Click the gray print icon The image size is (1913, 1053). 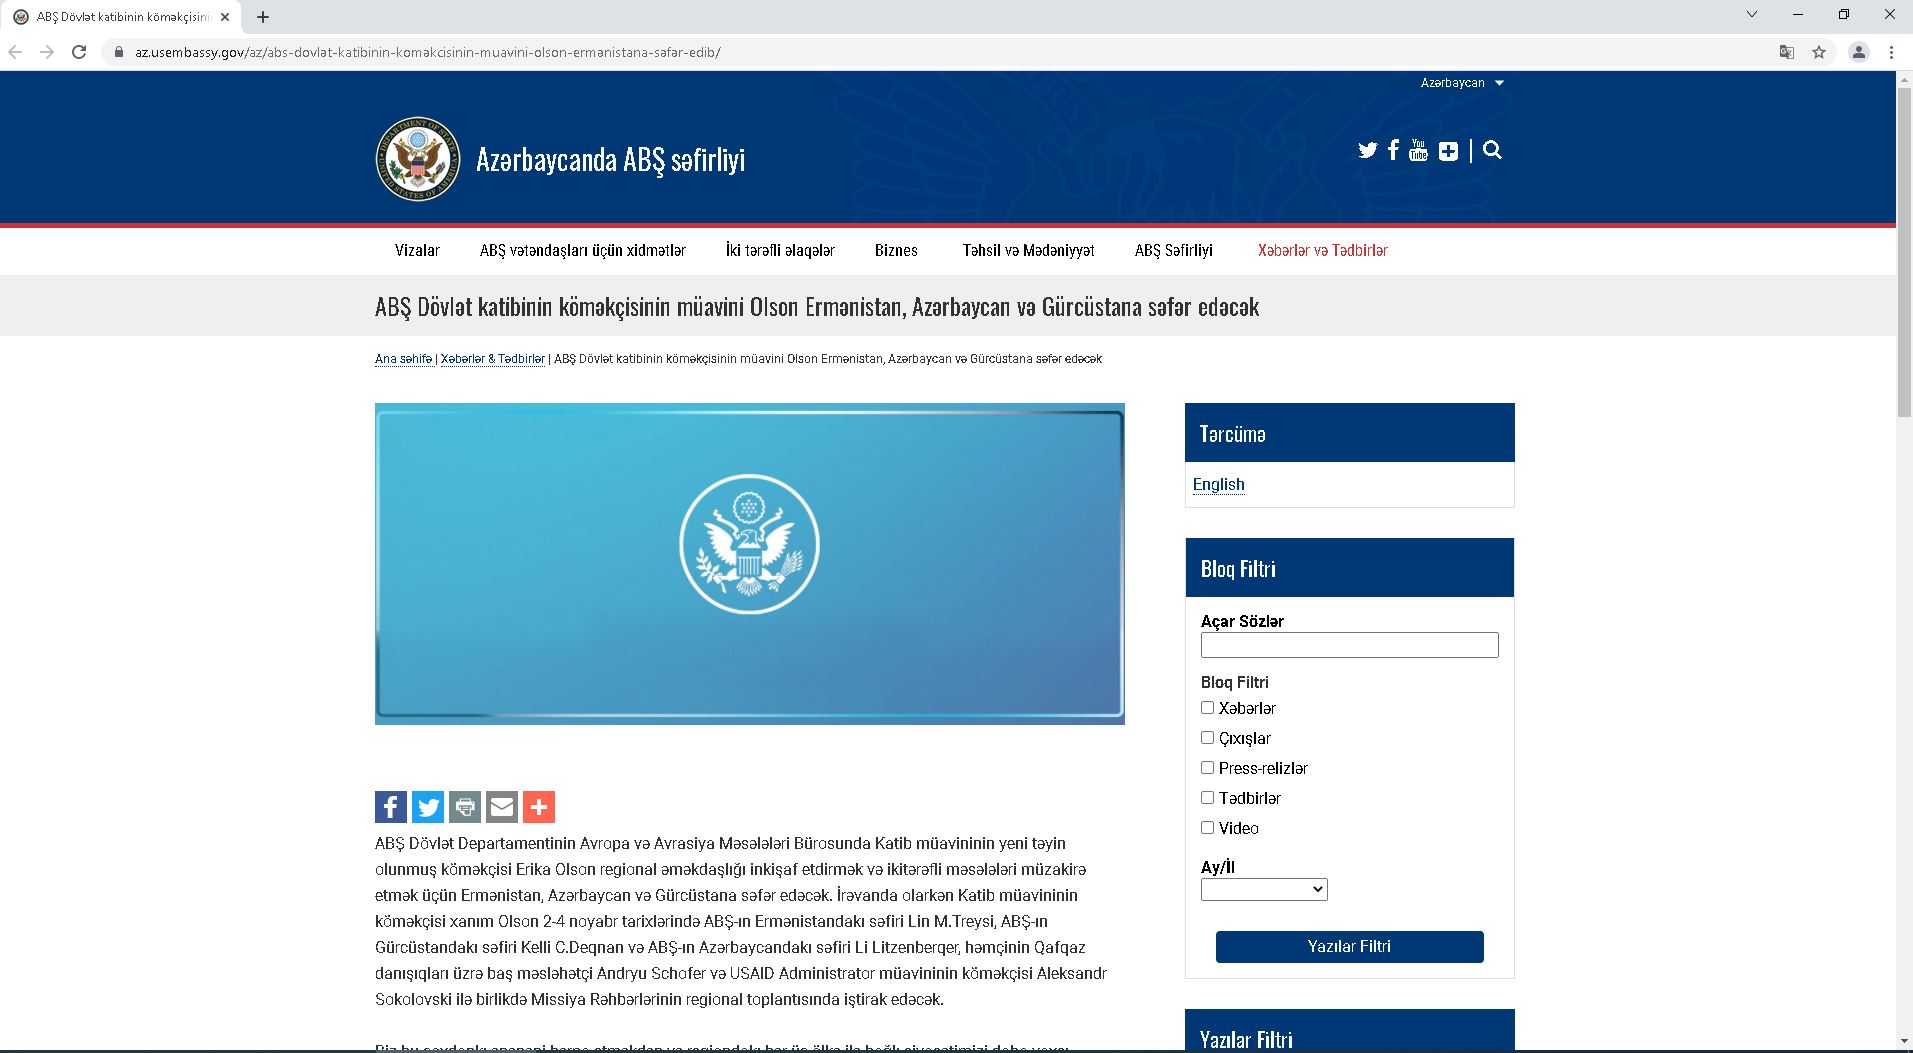[465, 807]
